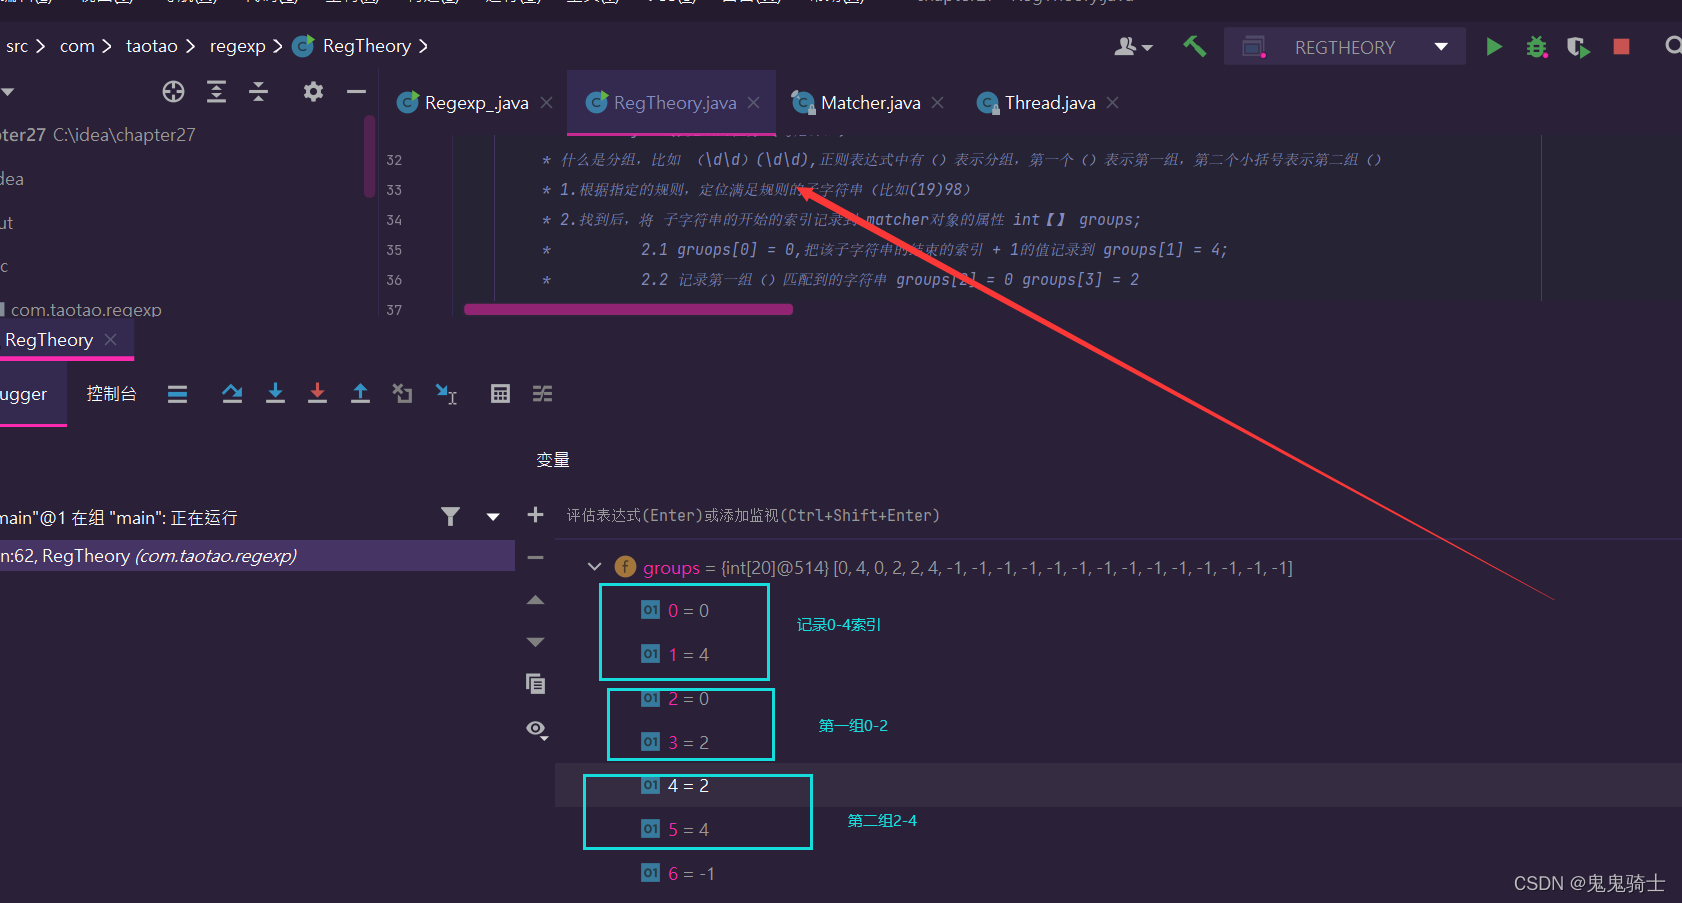Click the chapter27 project root item

click(97, 135)
